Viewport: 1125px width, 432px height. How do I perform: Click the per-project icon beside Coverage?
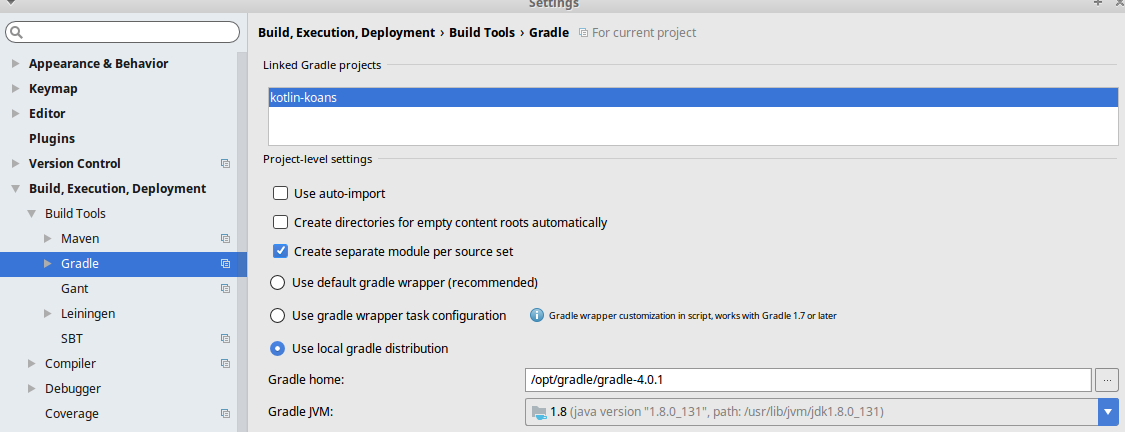point(225,414)
